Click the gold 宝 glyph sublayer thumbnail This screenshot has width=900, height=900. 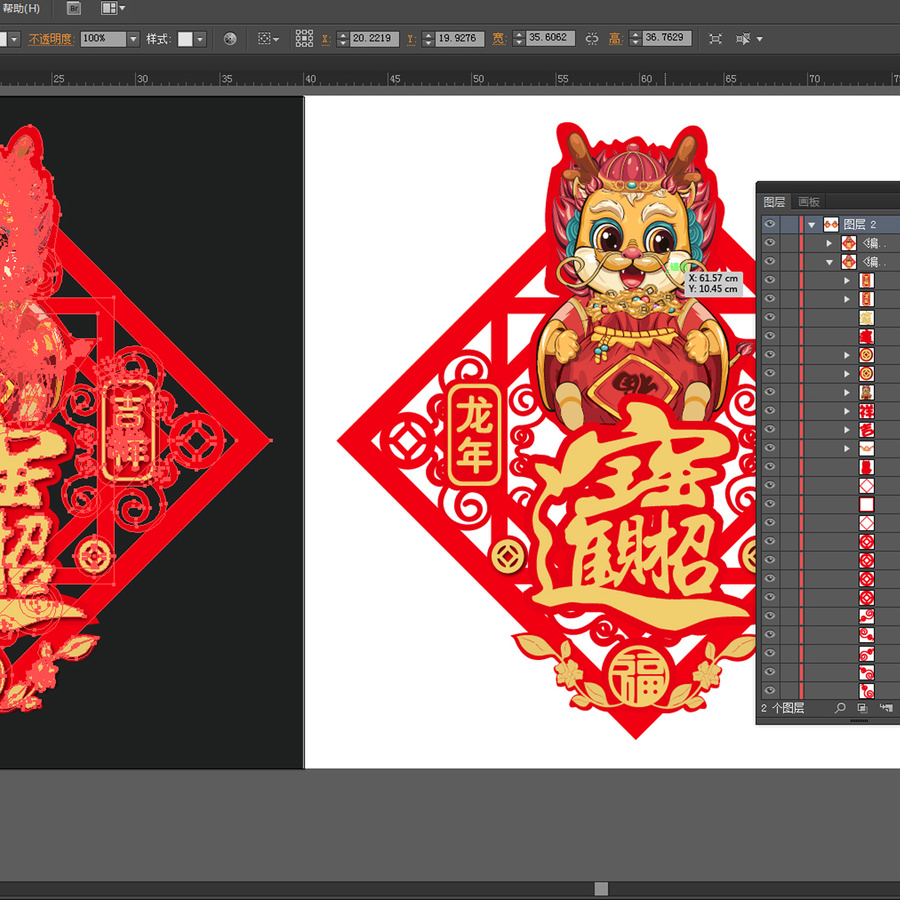point(866,317)
